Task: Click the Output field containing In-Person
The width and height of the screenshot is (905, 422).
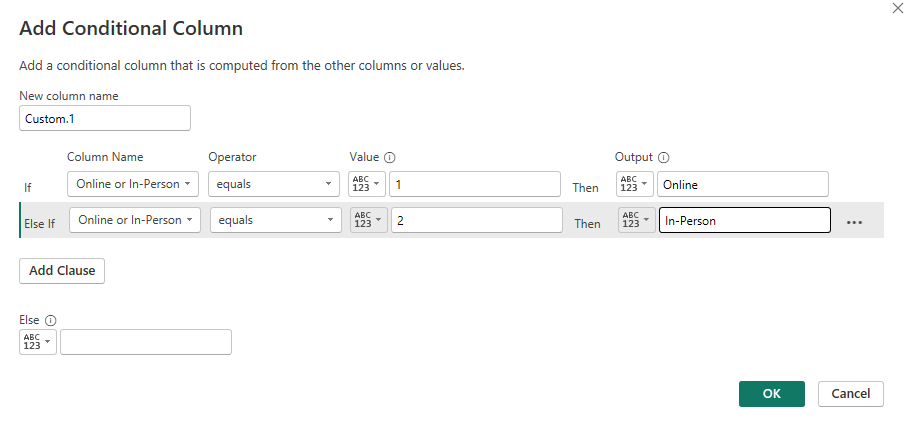Action: 744,220
